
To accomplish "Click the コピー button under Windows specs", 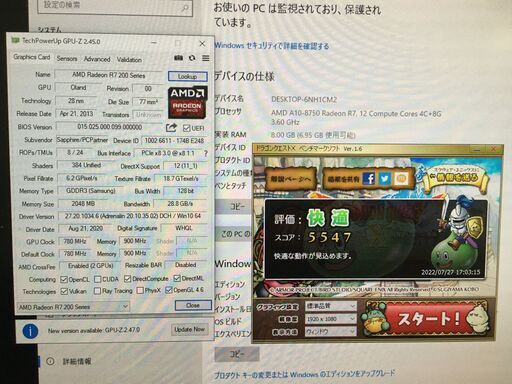I will coord(237,354).
